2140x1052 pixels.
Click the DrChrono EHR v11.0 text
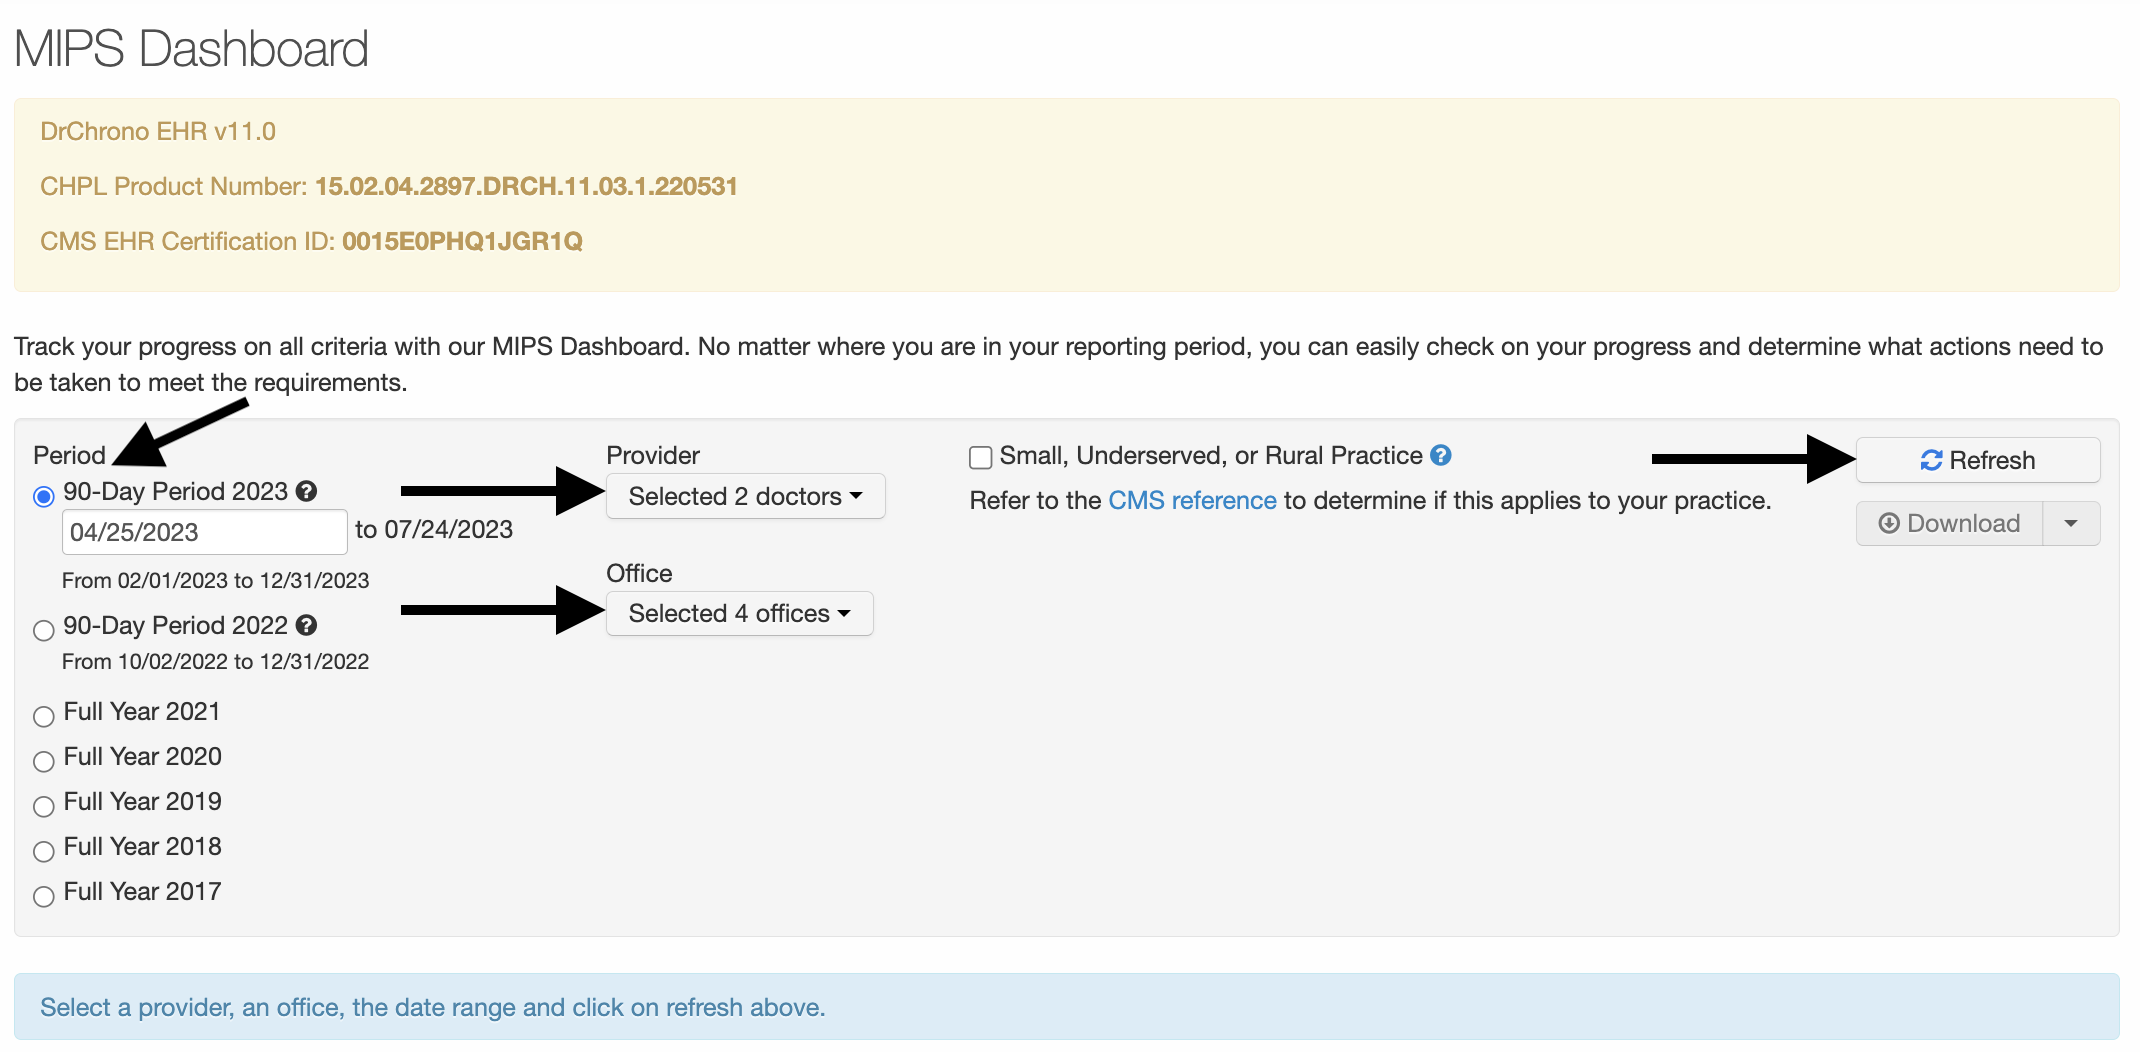[158, 131]
